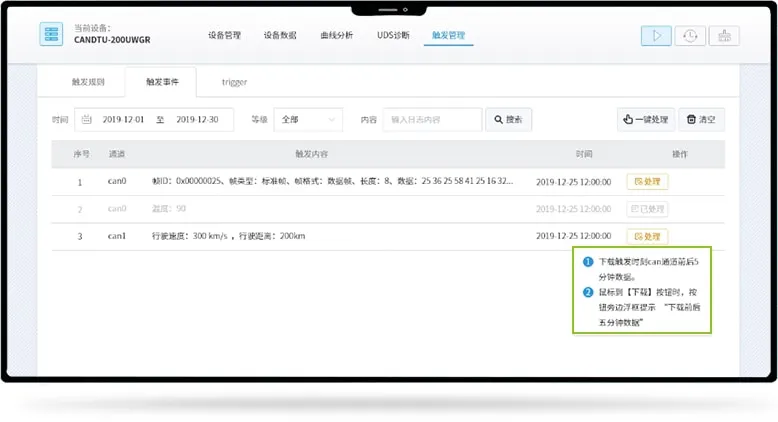Expand the 等级 dropdown showing 全部
Screen dimensions: 778x422
tap(308, 119)
